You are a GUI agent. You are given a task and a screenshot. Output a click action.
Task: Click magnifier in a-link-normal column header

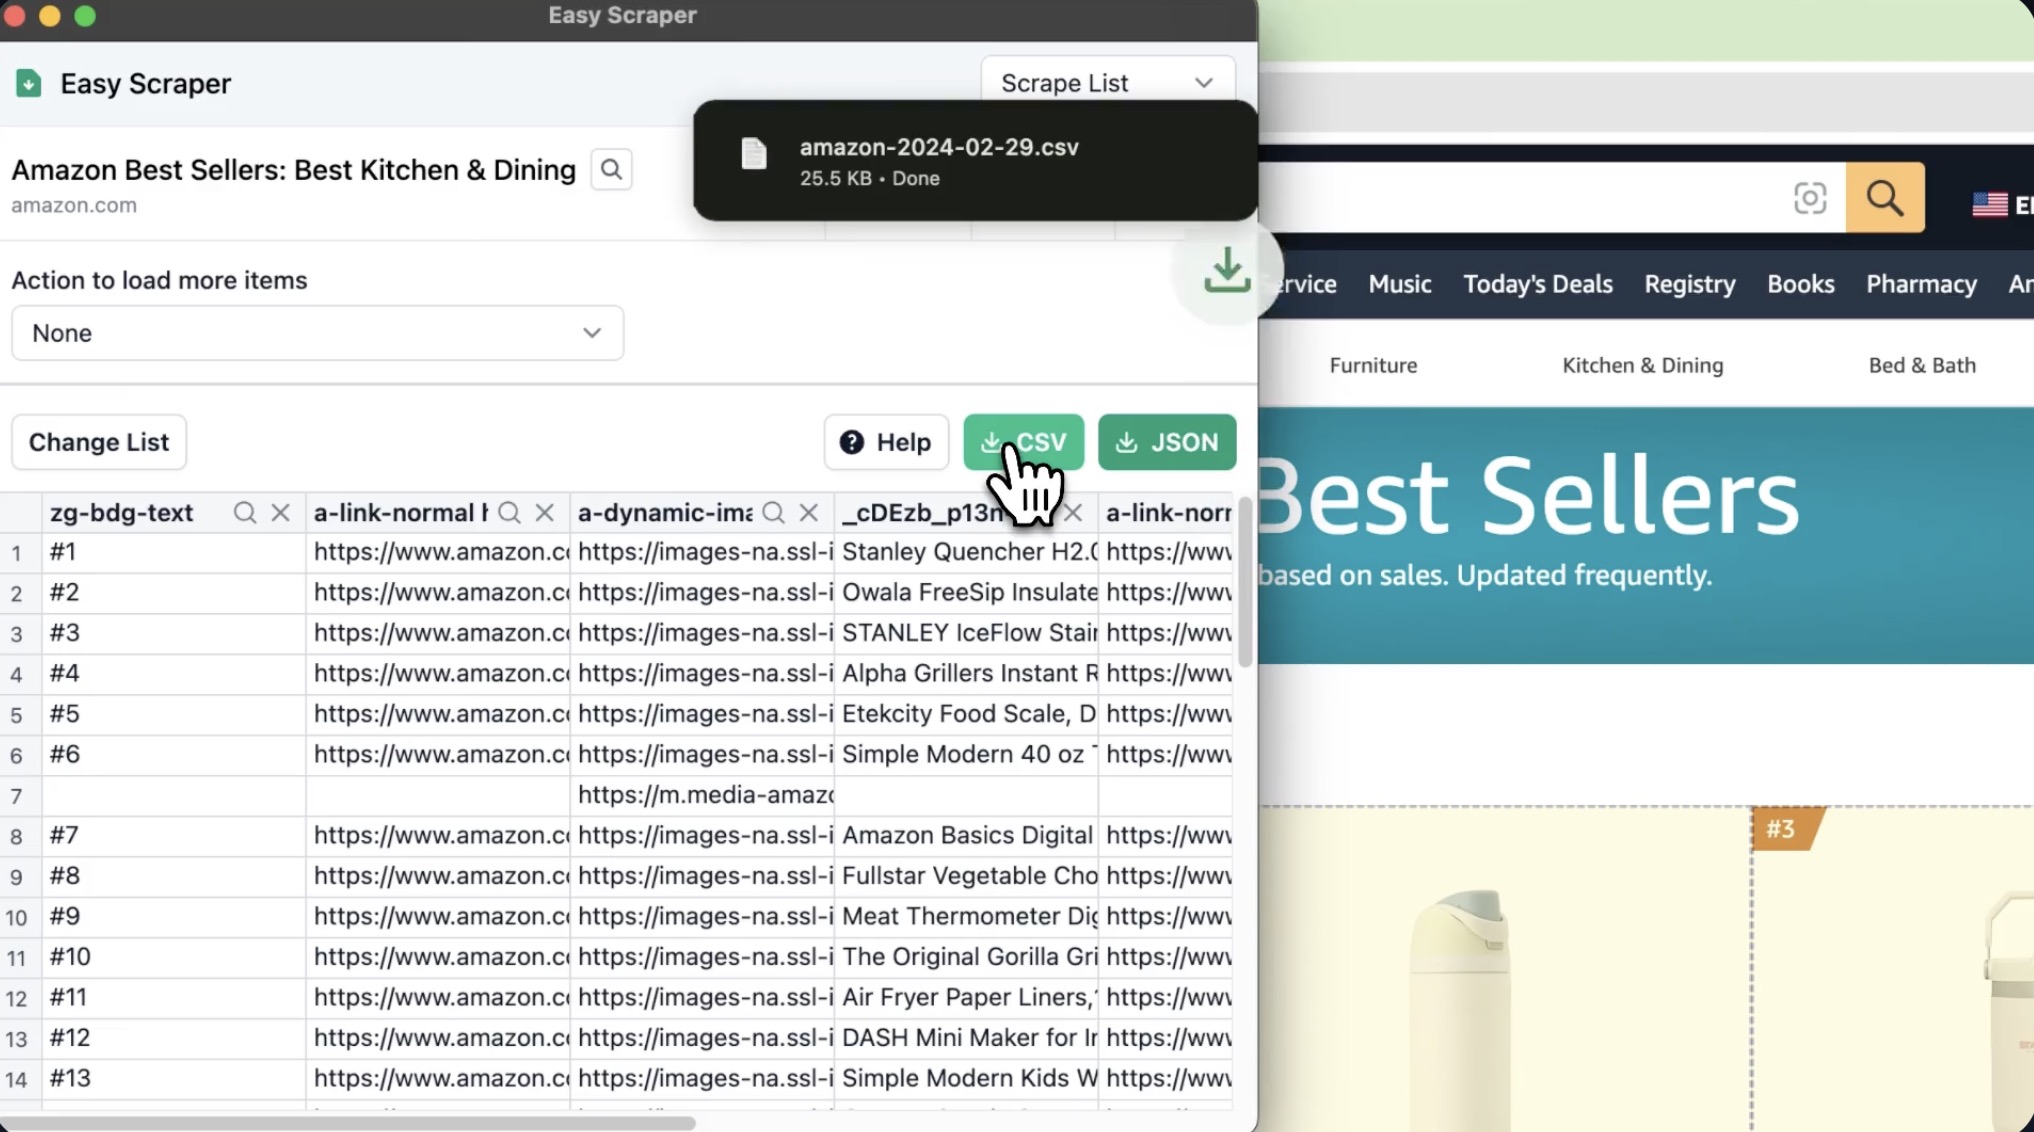509,513
